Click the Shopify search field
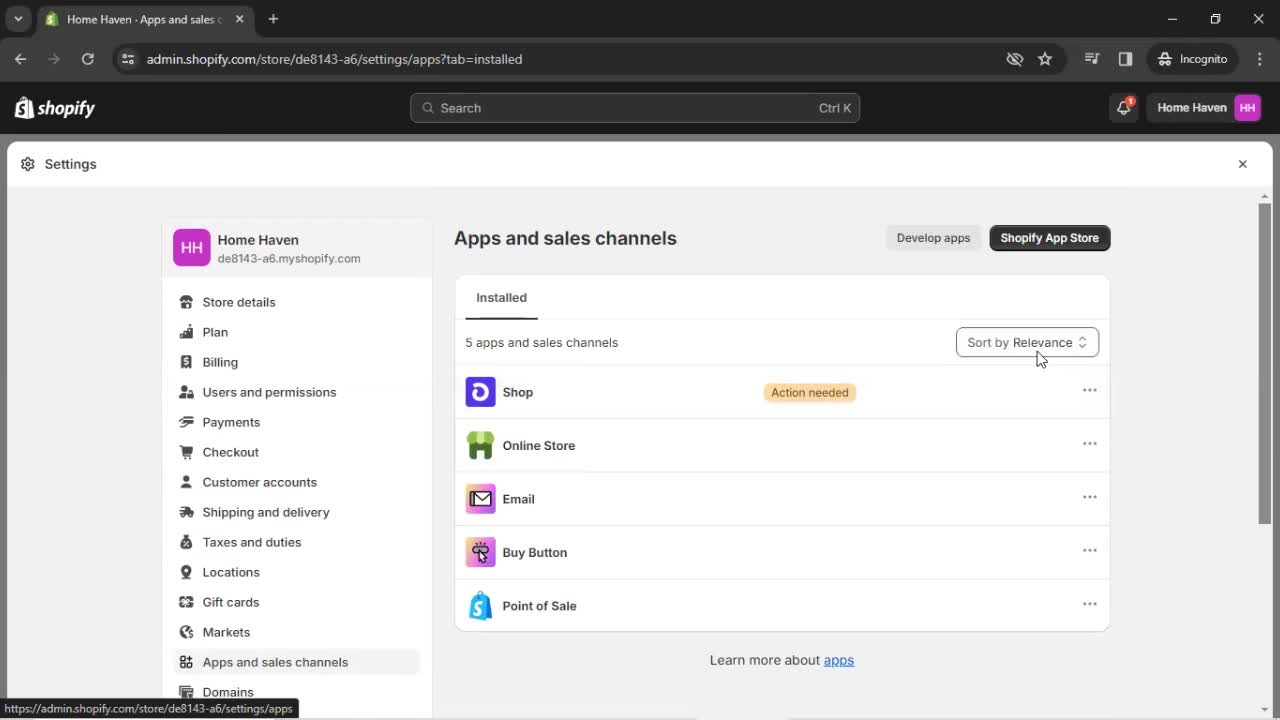The height and width of the screenshot is (720, 1280). click(x=635, y=108)
